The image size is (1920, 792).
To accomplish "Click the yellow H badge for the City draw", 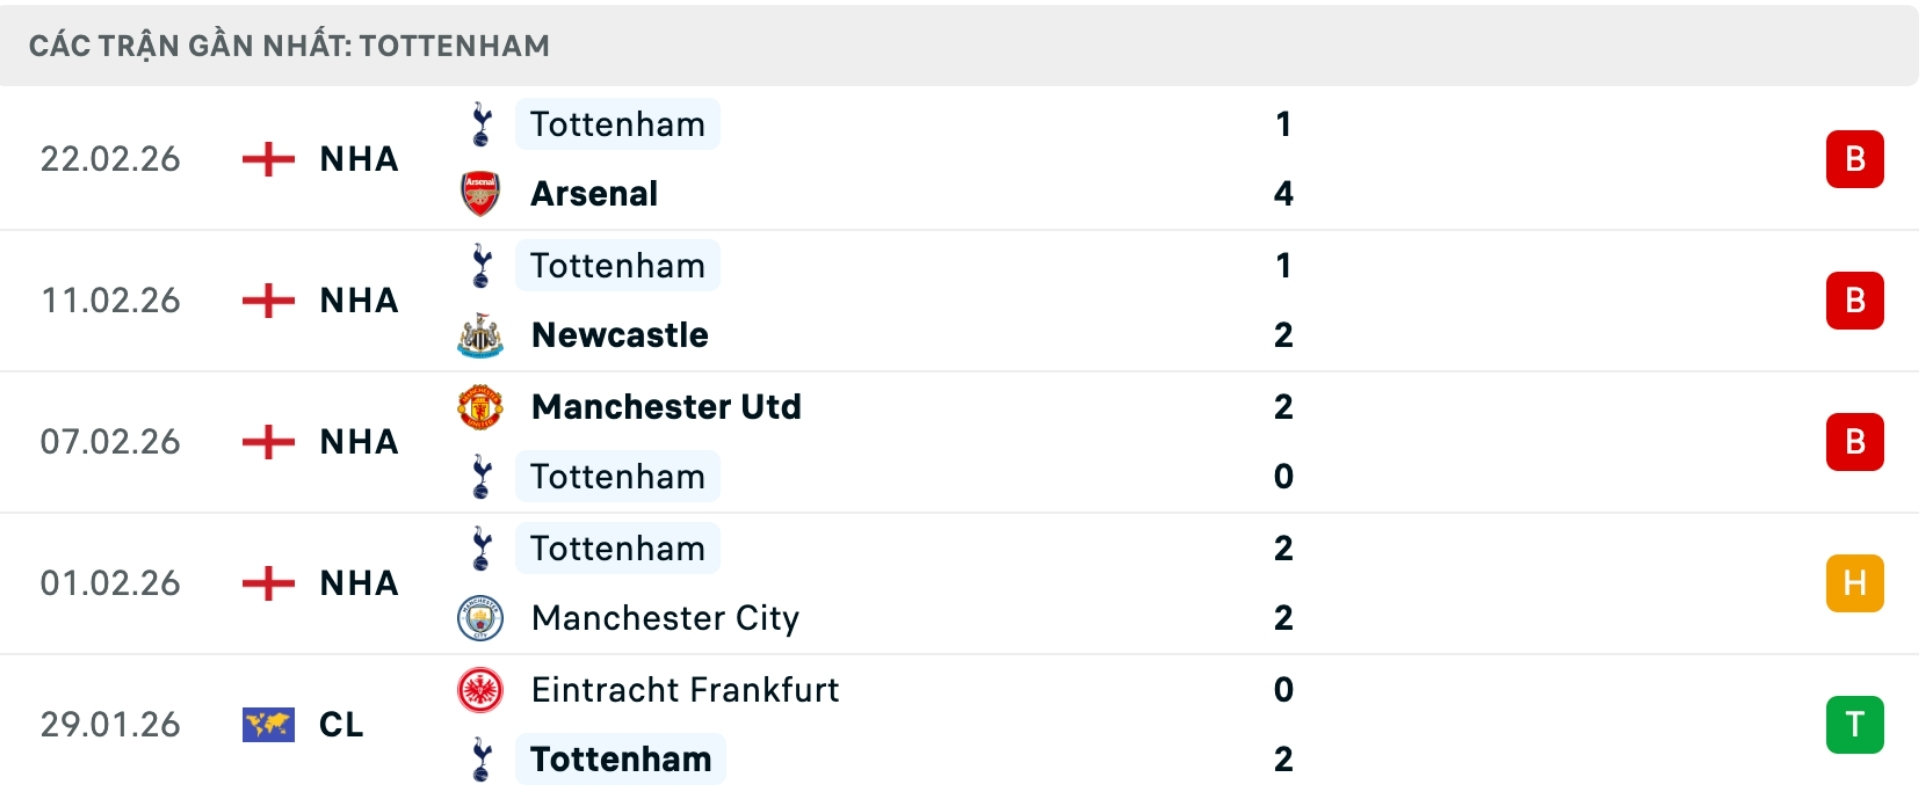I will coord(1855,583).
